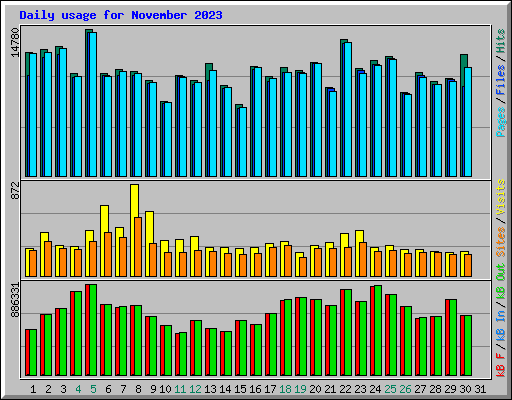Click day 22 label on x-axis

pos(345,389)
